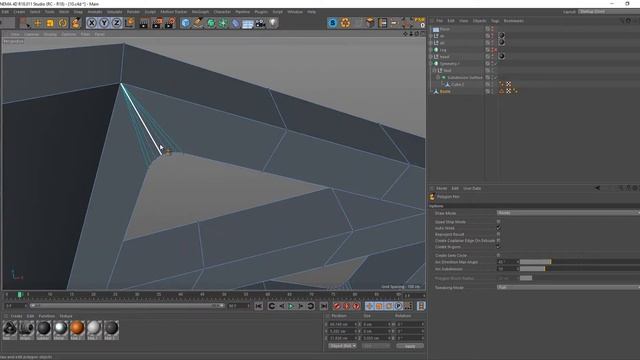Image resolution: width=640 pixels, height=360 pixels.
Task: Select the Rotate tool in top toolbar
Action: point(62,23)
